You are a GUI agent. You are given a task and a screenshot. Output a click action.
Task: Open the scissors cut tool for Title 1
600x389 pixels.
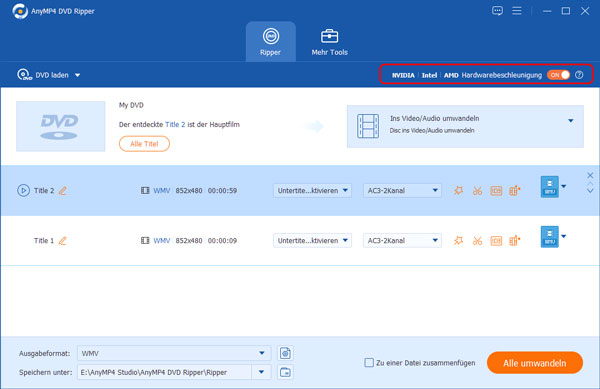pyautogui.click(x=477, y=241)
